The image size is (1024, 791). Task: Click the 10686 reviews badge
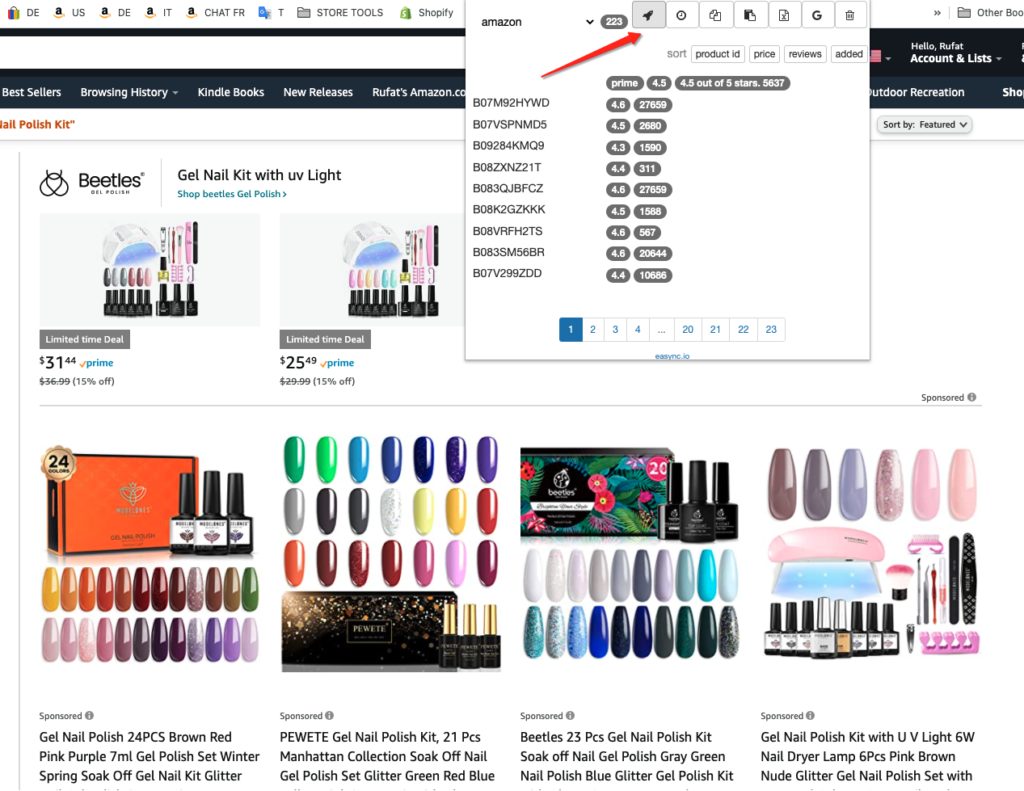652,275
